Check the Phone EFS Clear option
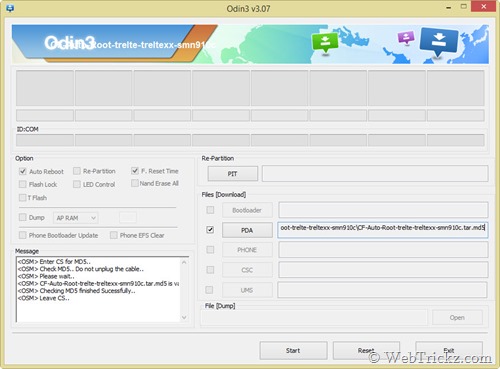 (114, 235)
